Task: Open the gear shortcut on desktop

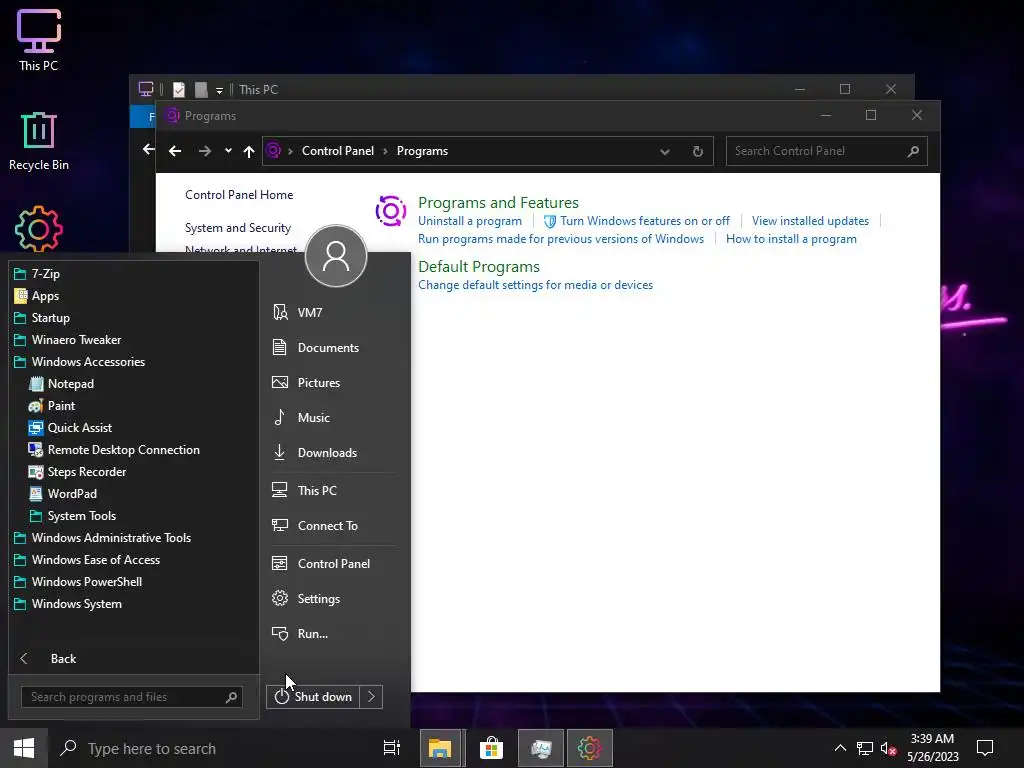Action: pyautogui.click(x=39, y=229)
